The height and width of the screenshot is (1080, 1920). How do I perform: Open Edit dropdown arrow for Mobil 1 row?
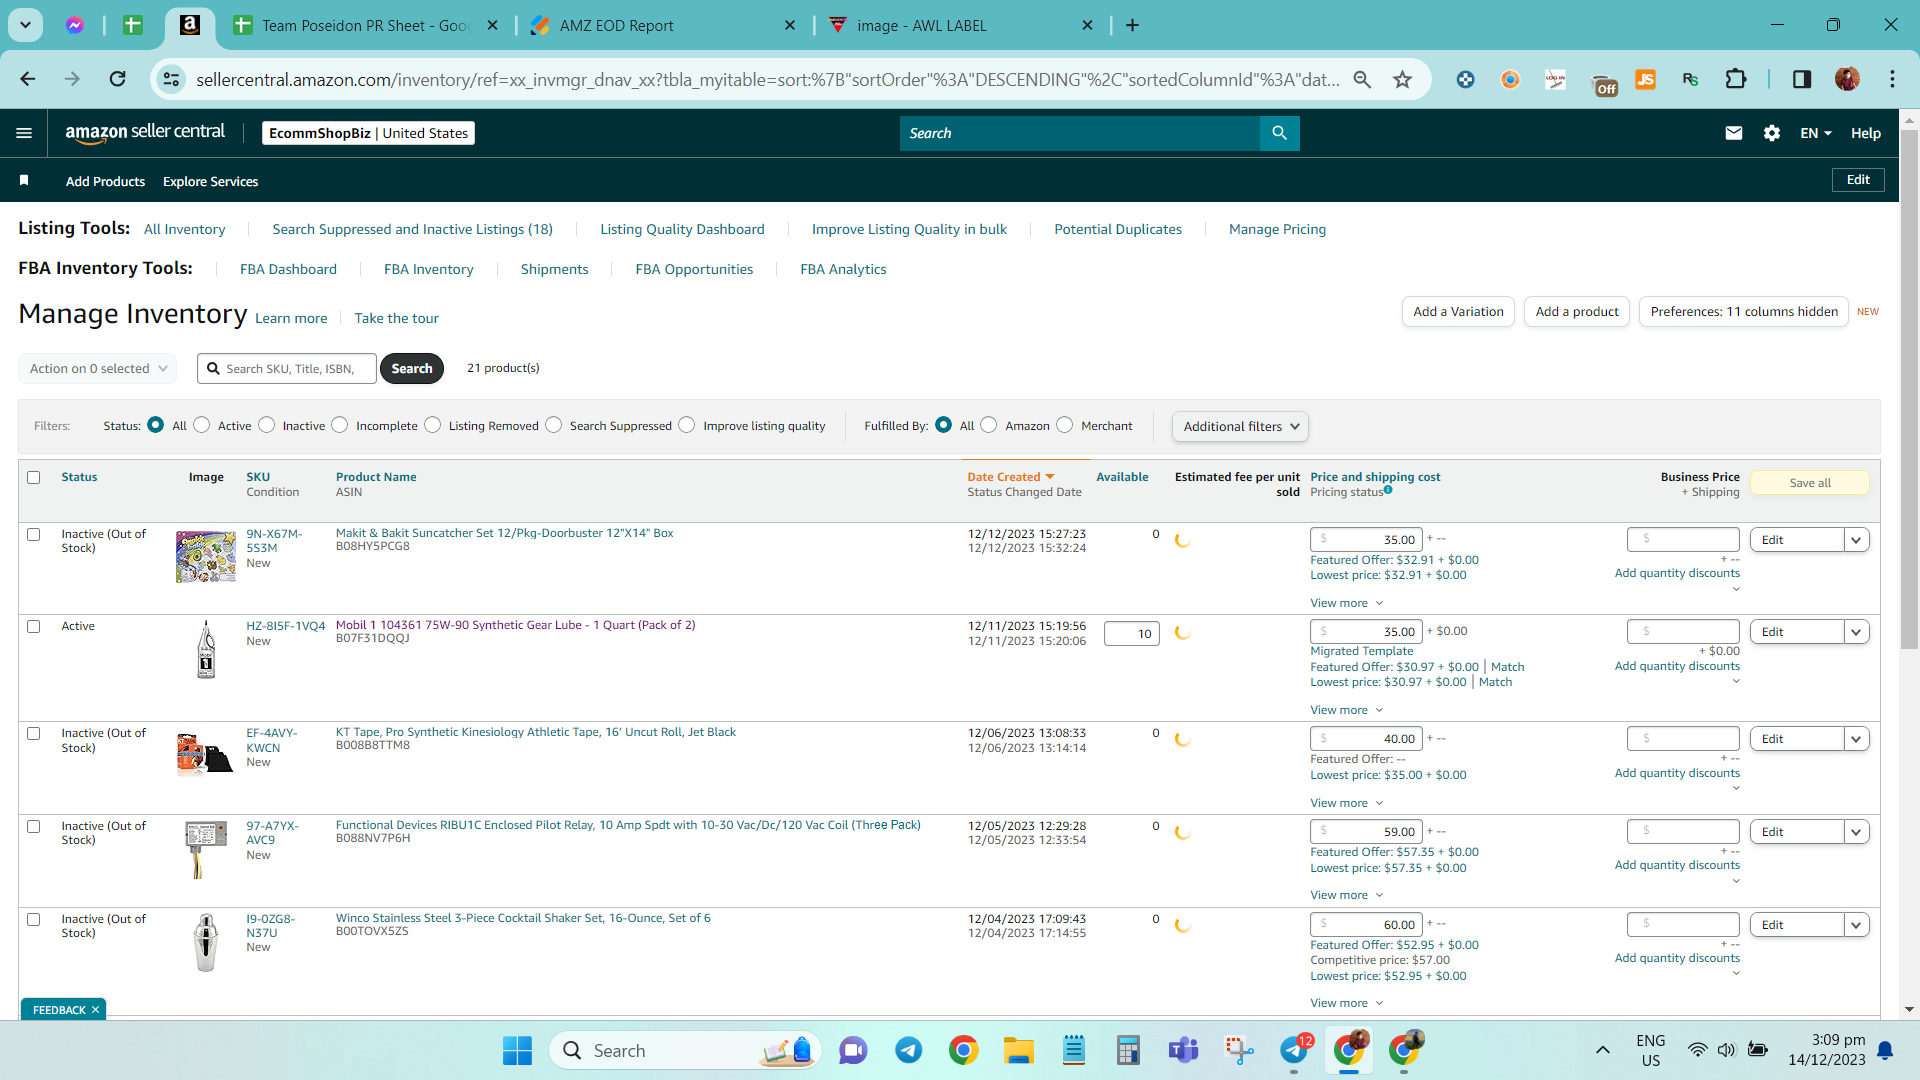tap(1857, 632)
